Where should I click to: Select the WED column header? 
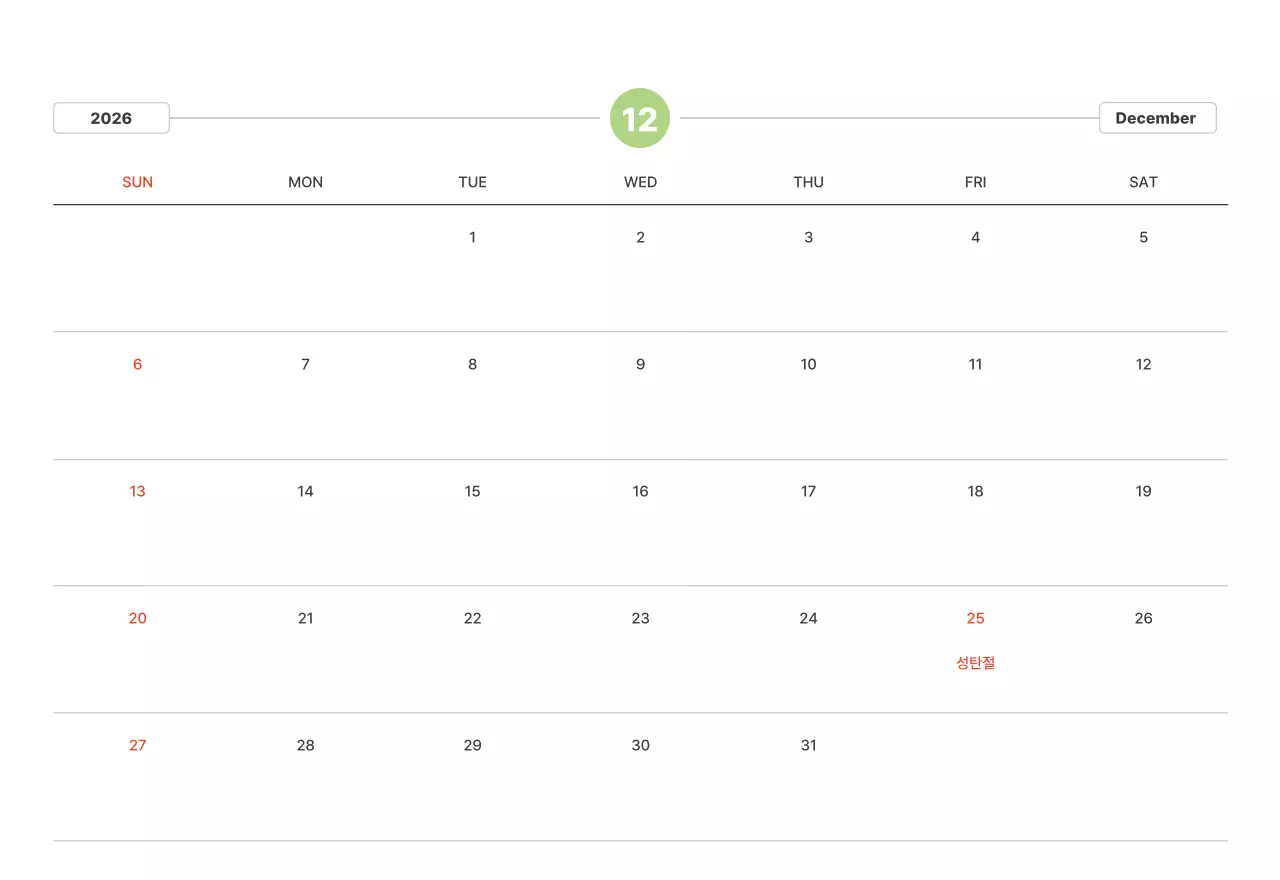[640, 182]
